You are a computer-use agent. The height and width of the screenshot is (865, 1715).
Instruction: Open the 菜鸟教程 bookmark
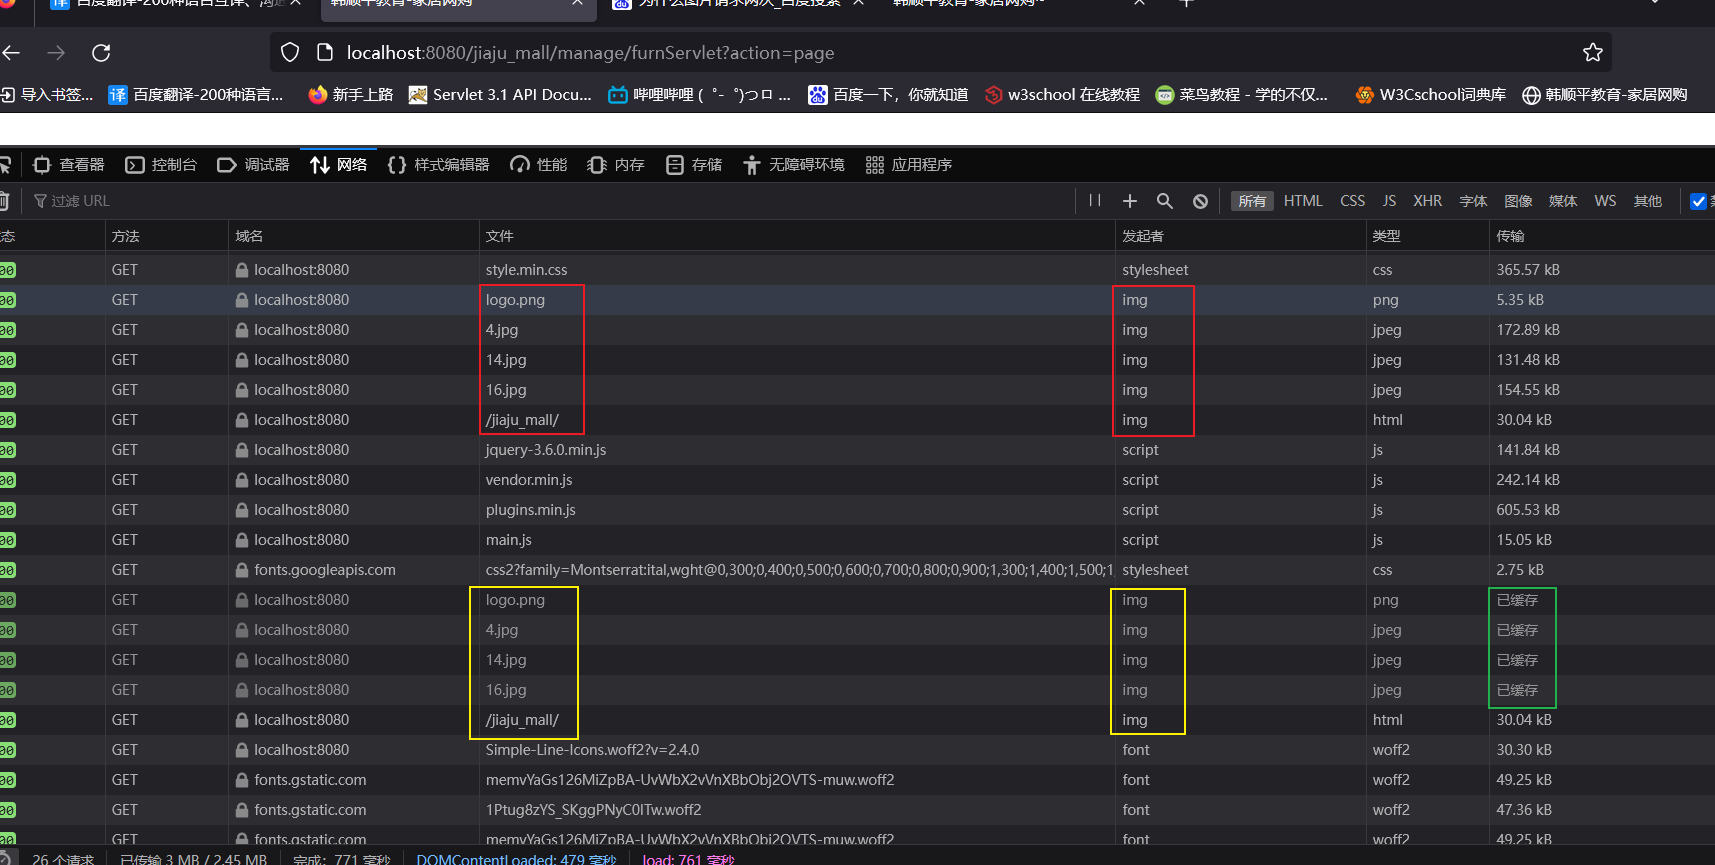[1241, 95]
